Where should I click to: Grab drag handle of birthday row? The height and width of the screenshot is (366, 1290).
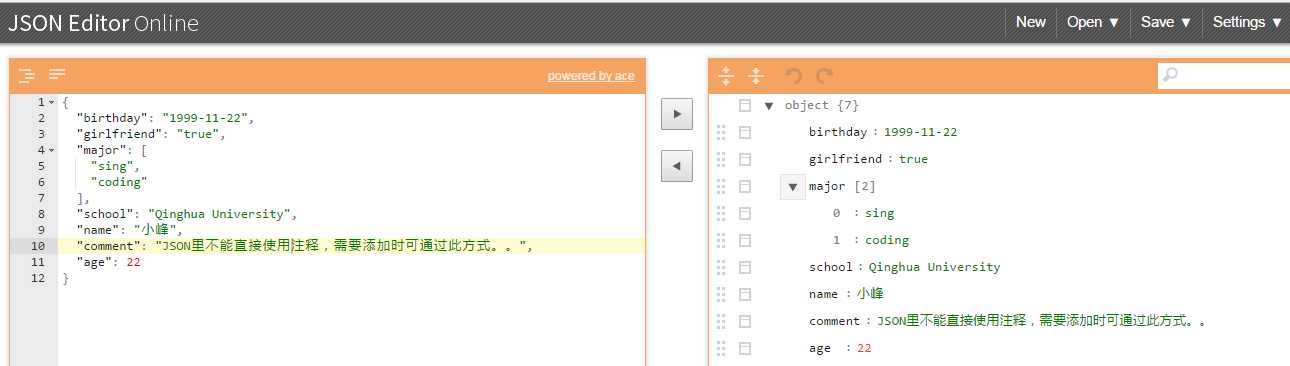tap(721, 132)
